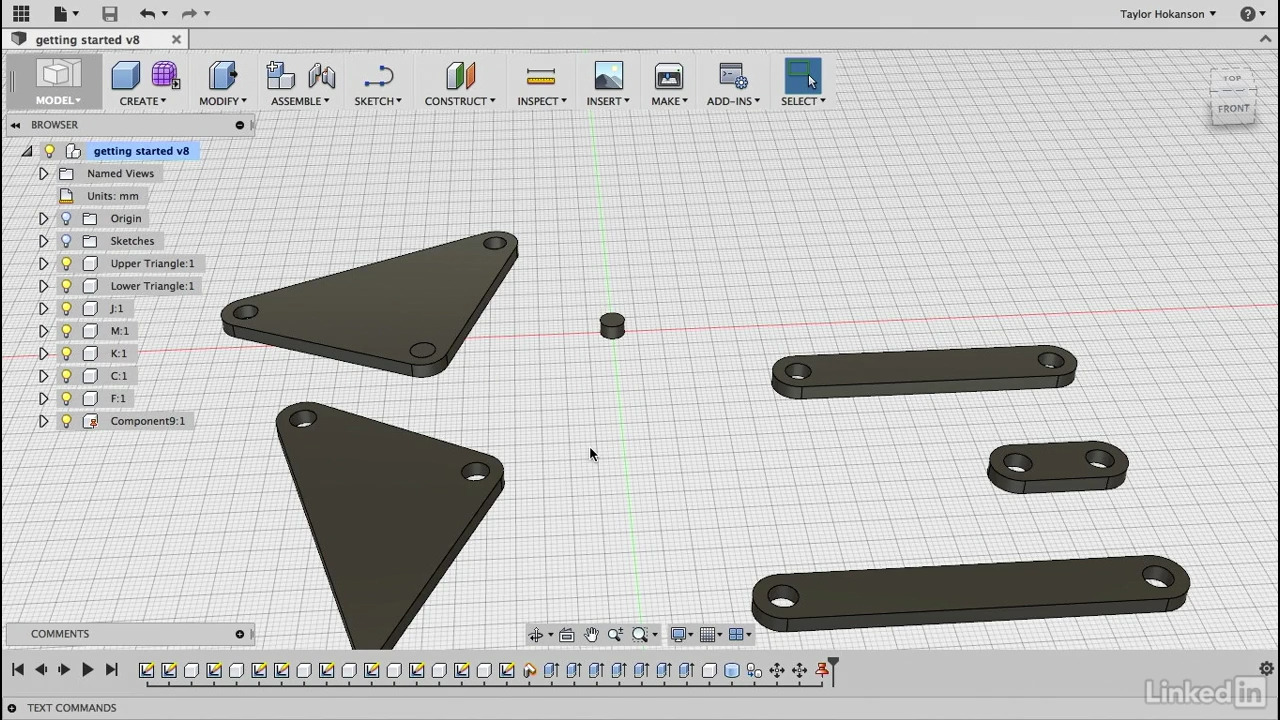Select the Pan hand tool in navigation bar
1280x720 pixels.
(591, 635)
